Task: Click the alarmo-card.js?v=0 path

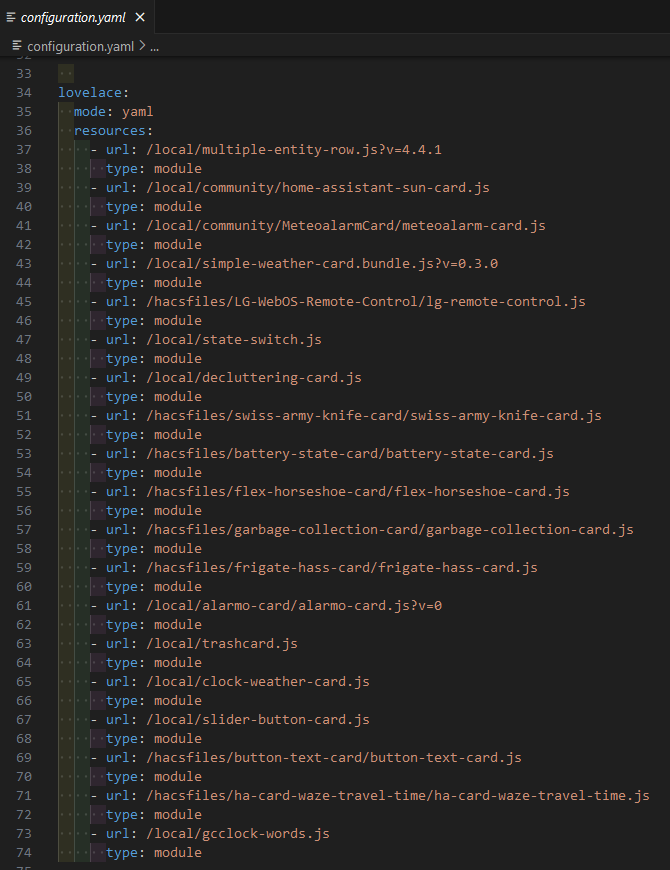Action: [x=294, y=605]
